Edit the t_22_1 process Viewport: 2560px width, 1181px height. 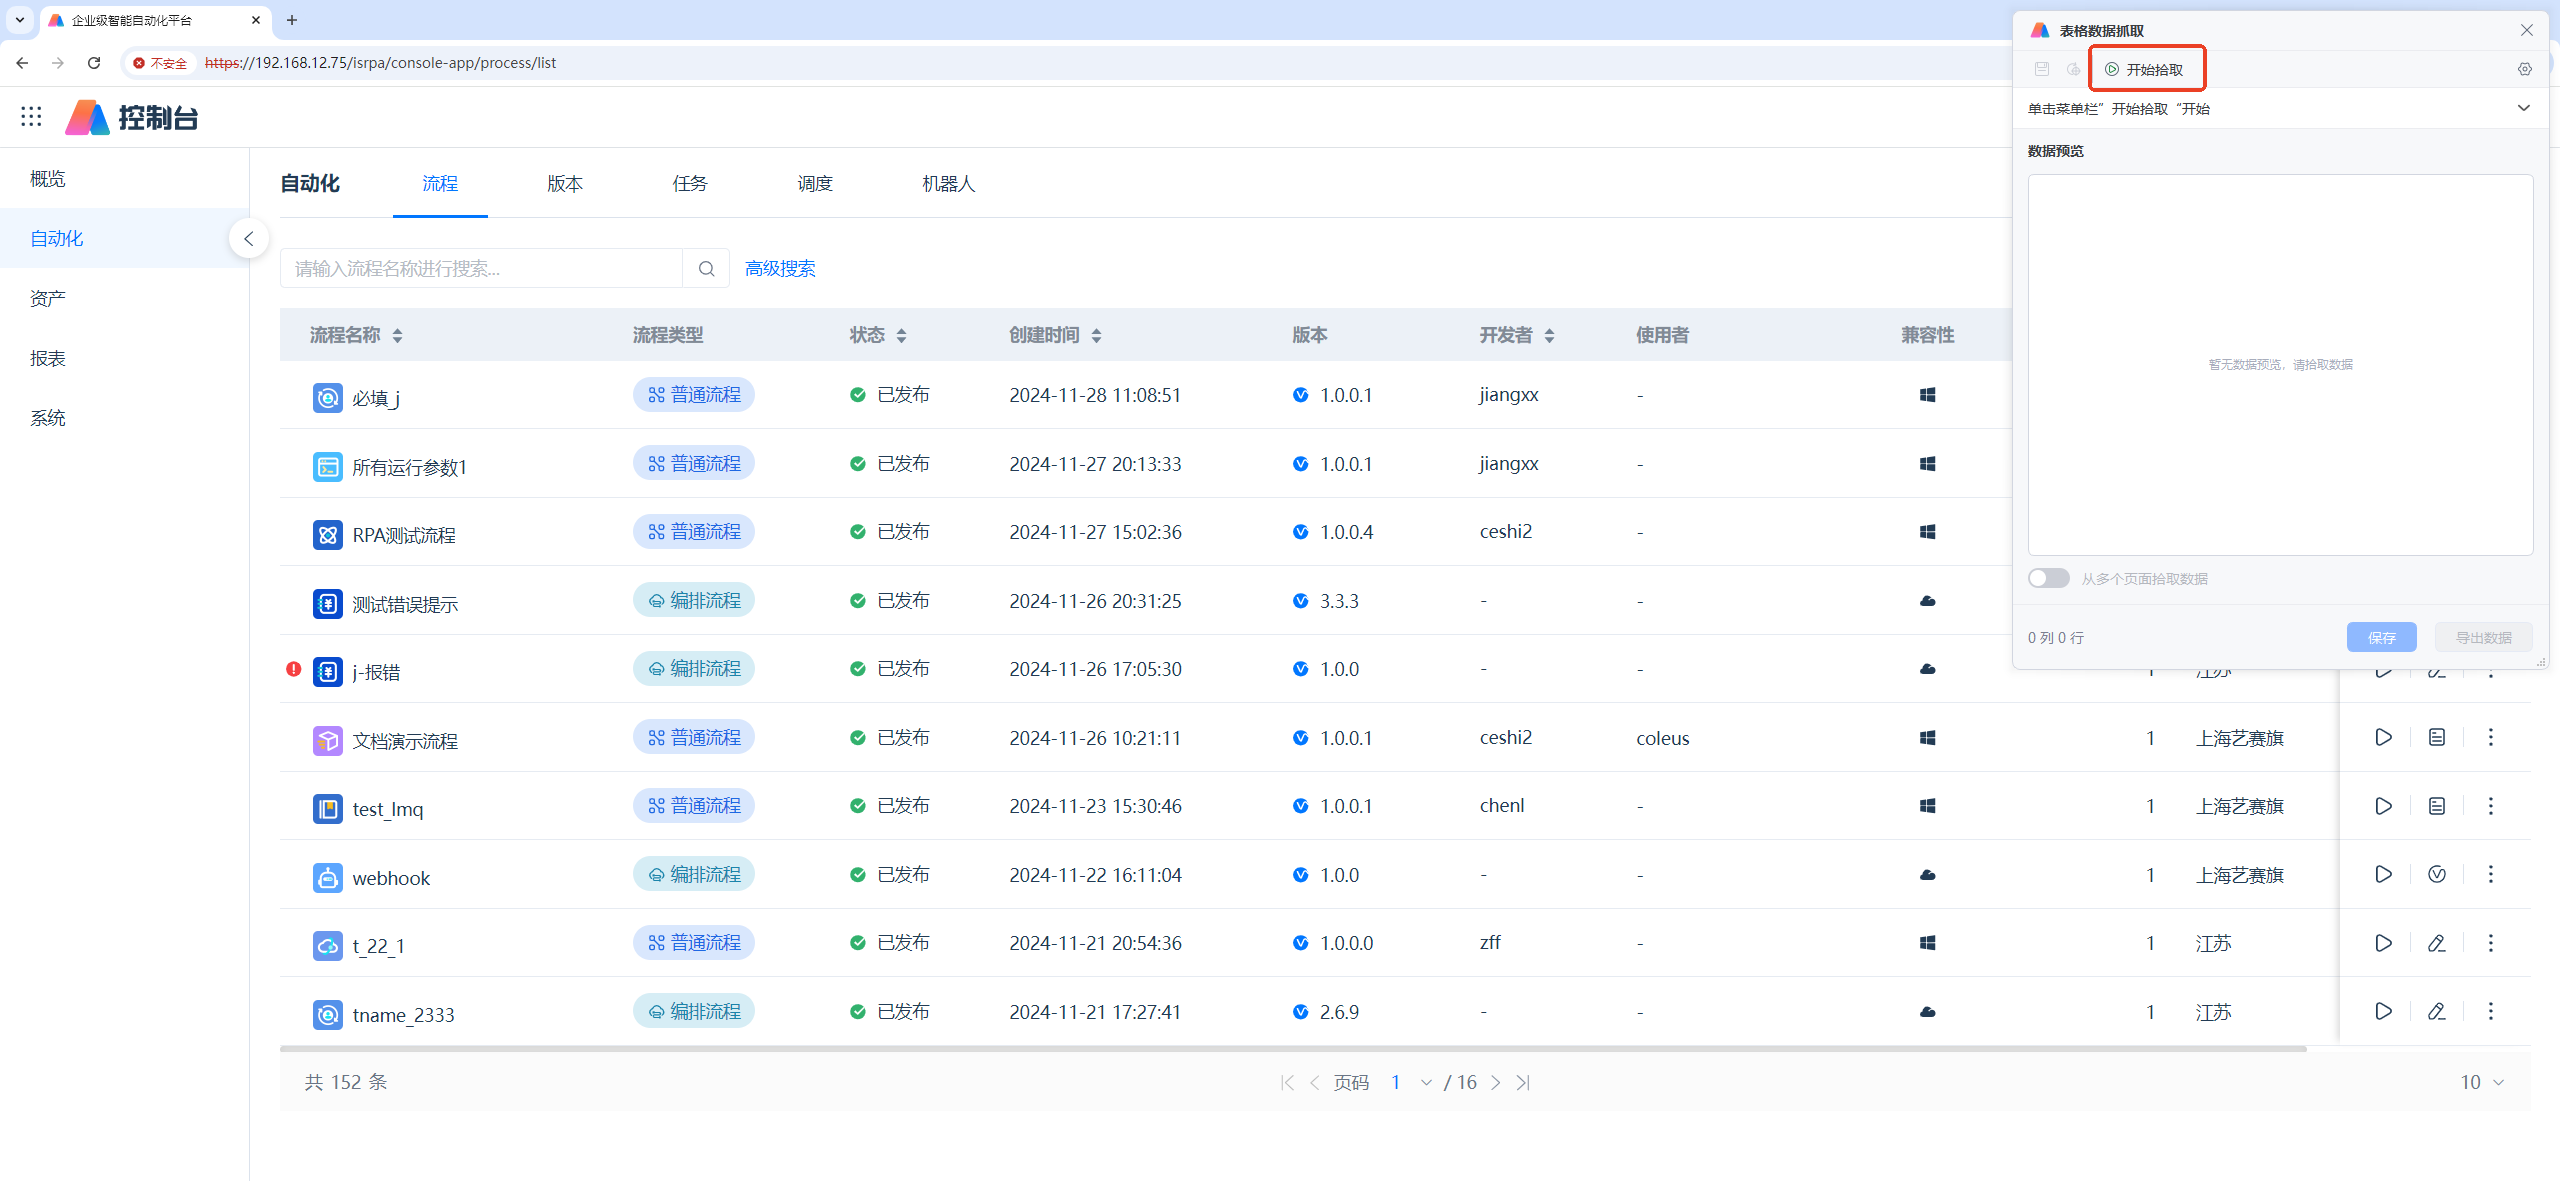(x=2437, y=943)
